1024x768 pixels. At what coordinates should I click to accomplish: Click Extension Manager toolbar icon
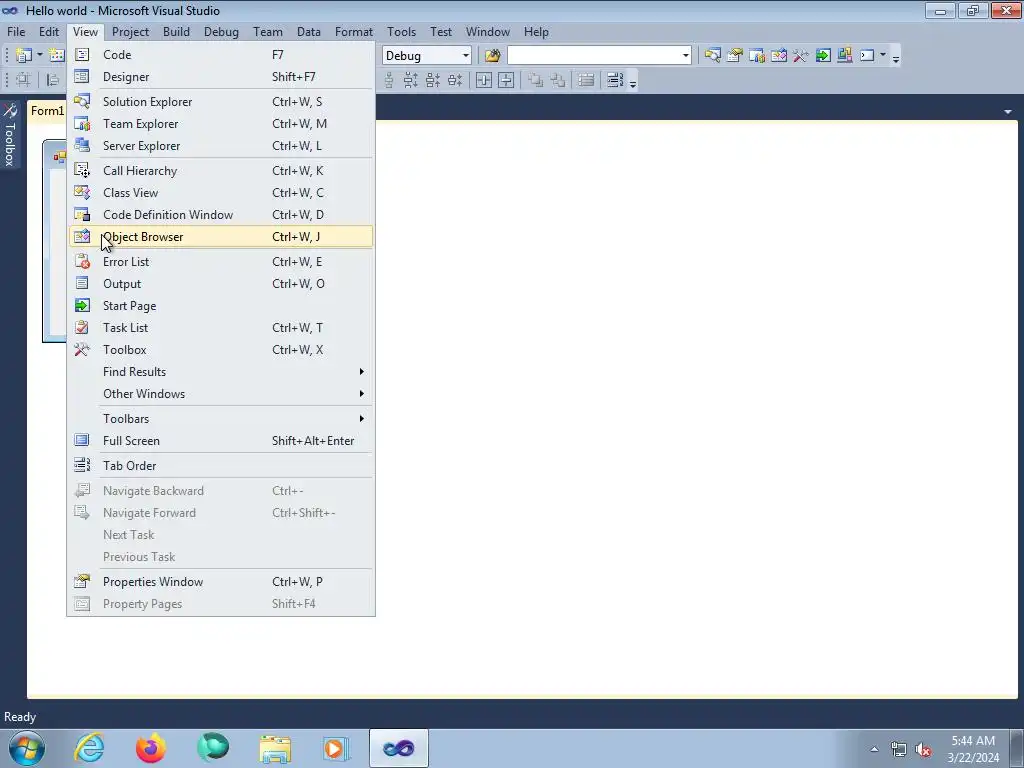(x=844, y=56)
